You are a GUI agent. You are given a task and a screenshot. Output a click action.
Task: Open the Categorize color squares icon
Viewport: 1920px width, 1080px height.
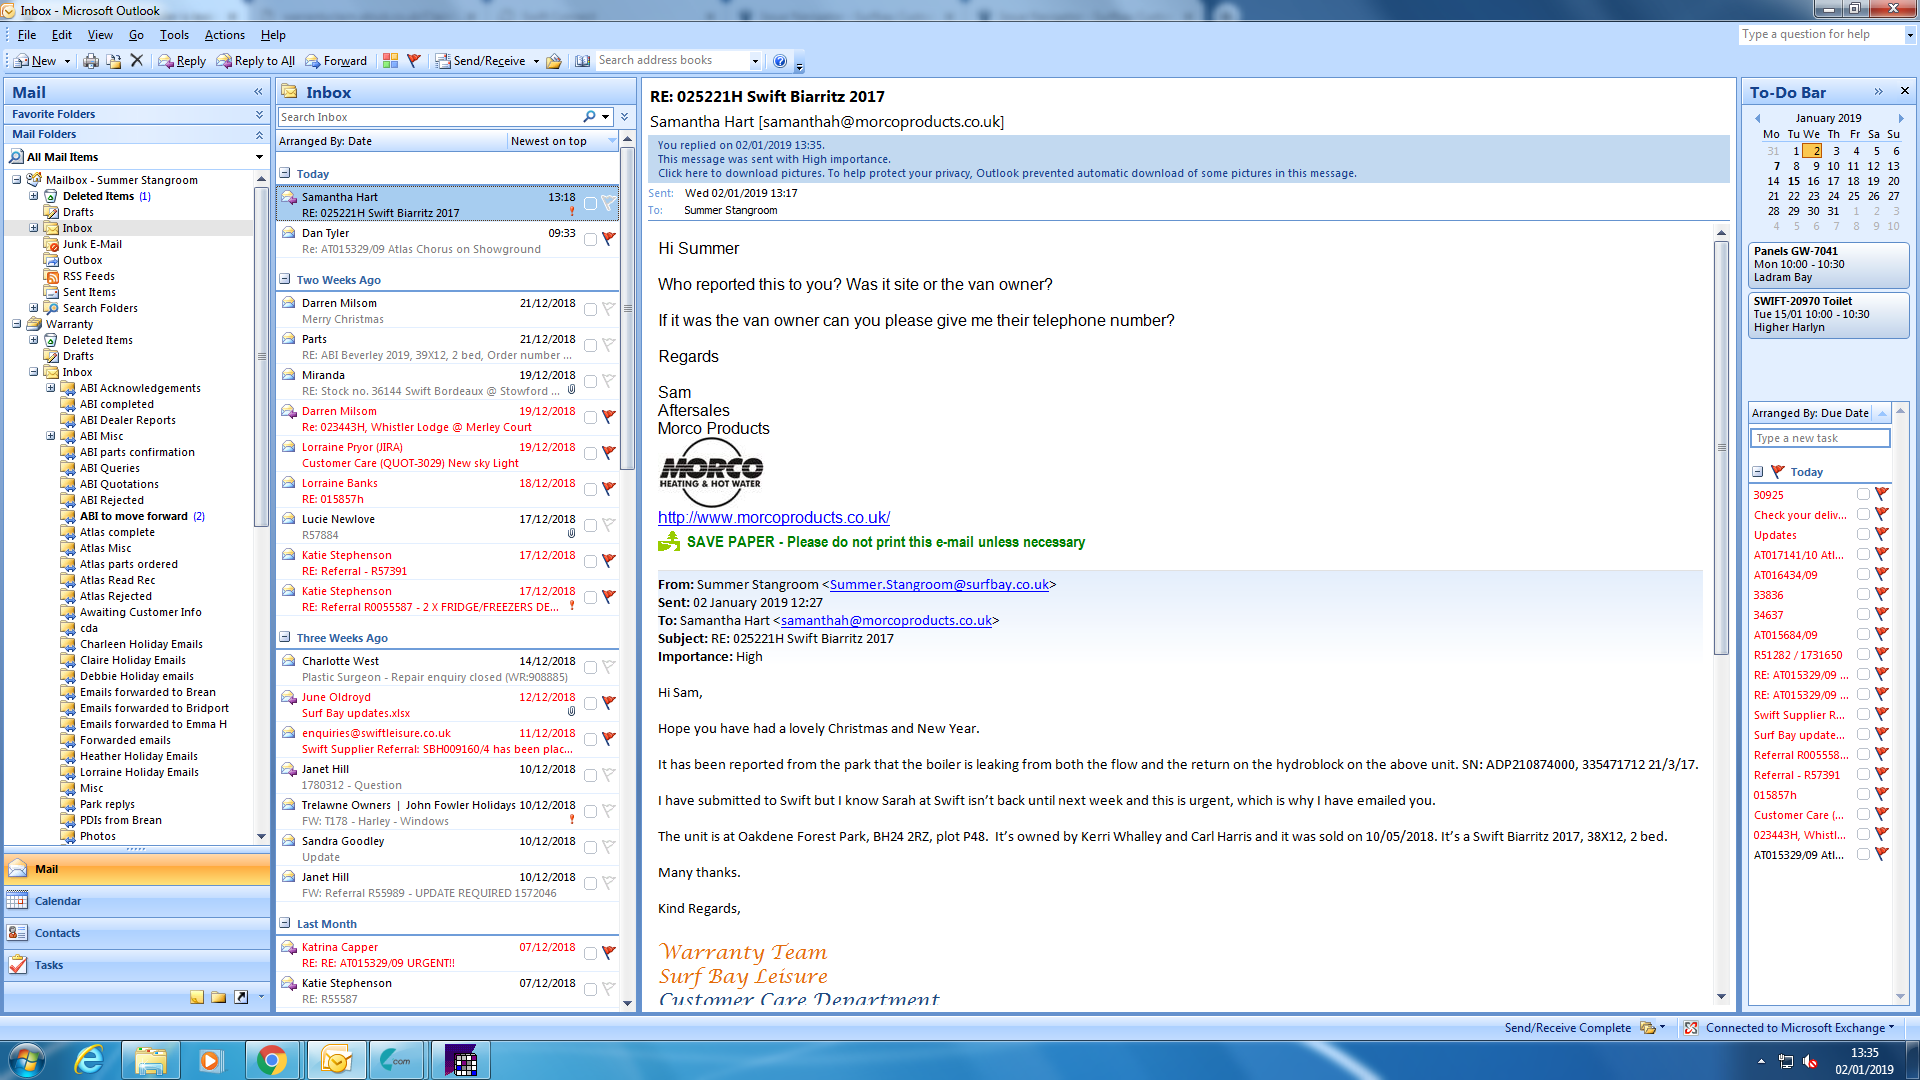coord(390,61)
